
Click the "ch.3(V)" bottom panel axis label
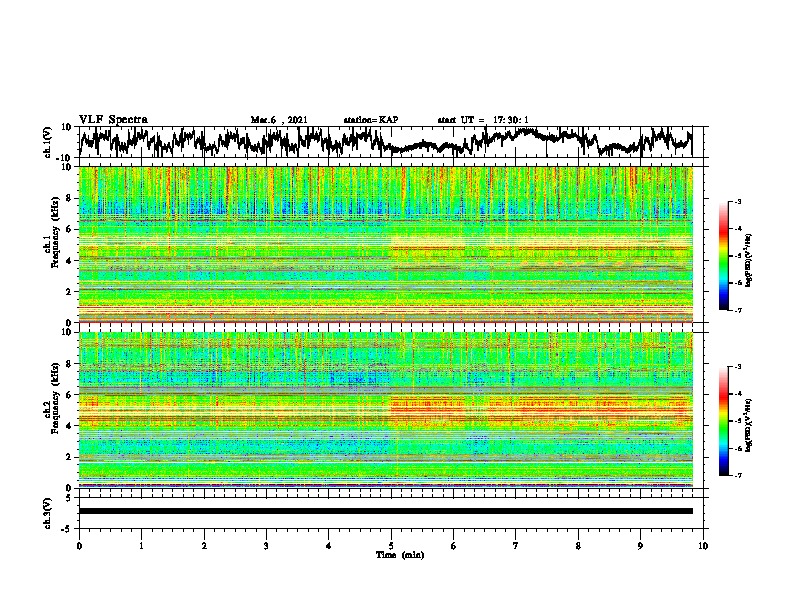pyautogui.click(x=48, y=513)
